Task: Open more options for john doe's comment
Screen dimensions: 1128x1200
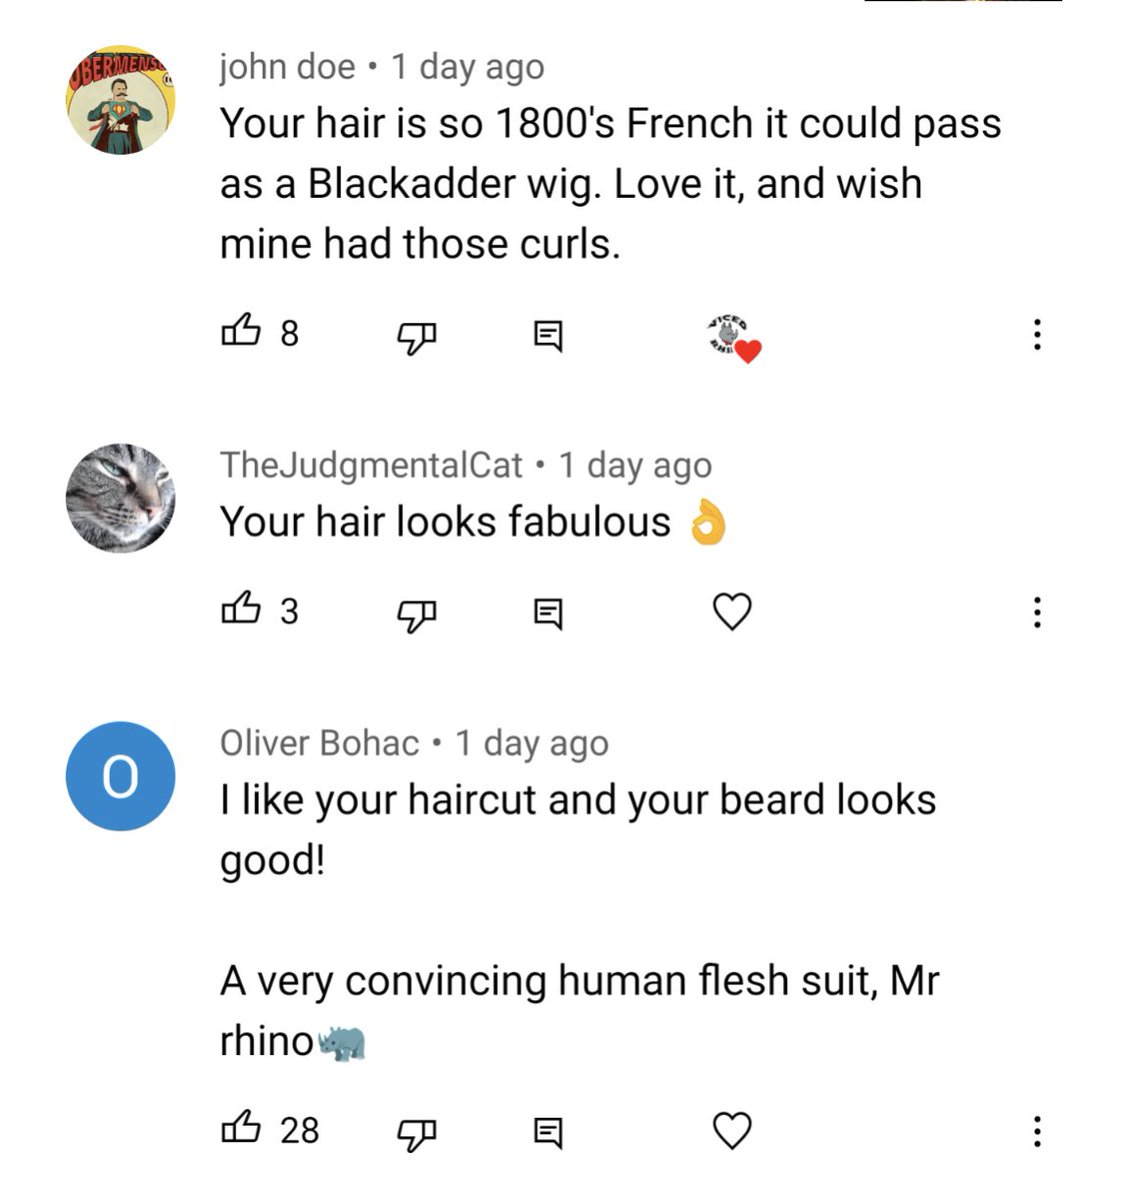Action: pyautogui.click(x=1037, y=335)
